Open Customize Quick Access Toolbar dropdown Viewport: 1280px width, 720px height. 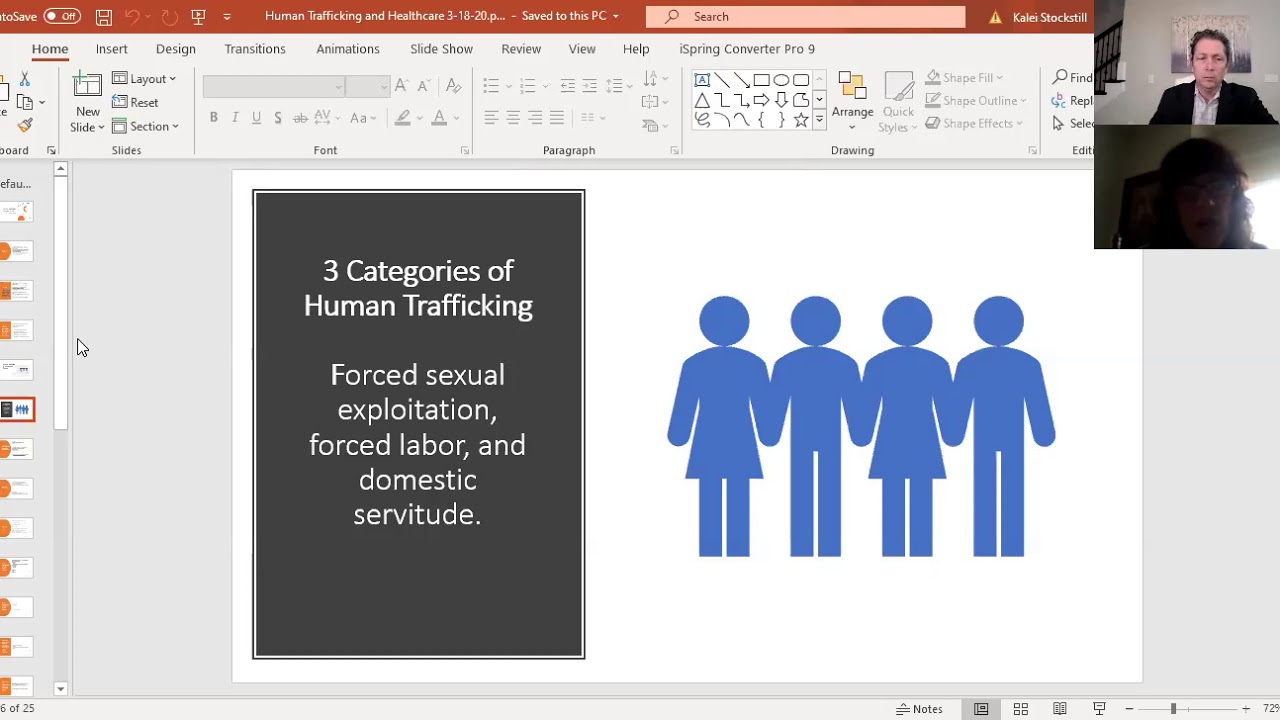coord(227,16)
